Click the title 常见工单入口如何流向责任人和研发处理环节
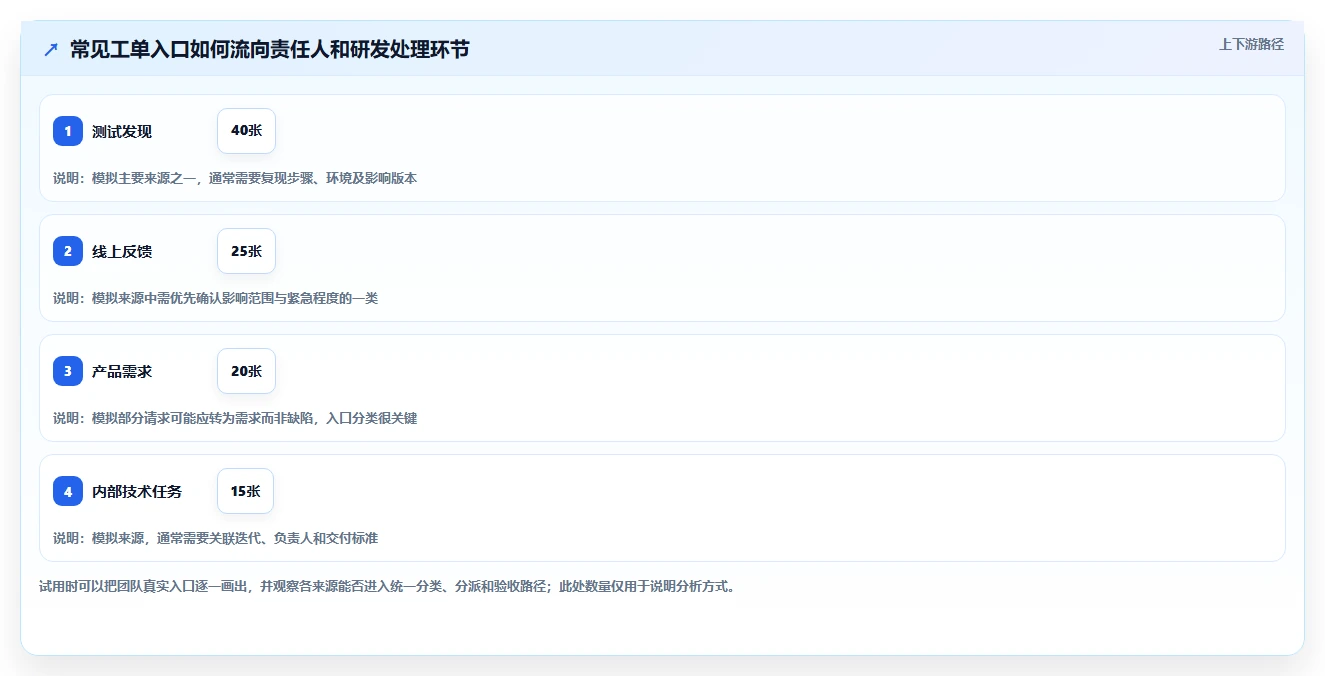This screenshot has height=676, width=1325. coord(270,49)
